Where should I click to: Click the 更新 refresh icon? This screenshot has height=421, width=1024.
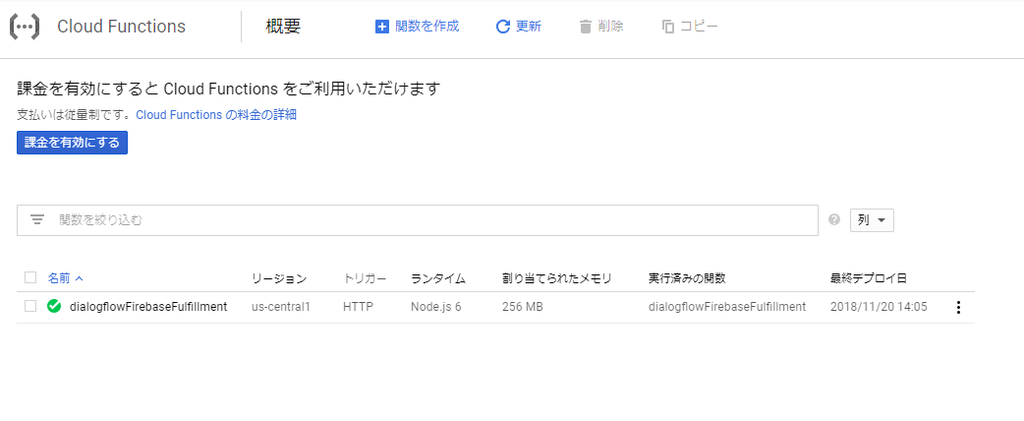tap(502, 27)
